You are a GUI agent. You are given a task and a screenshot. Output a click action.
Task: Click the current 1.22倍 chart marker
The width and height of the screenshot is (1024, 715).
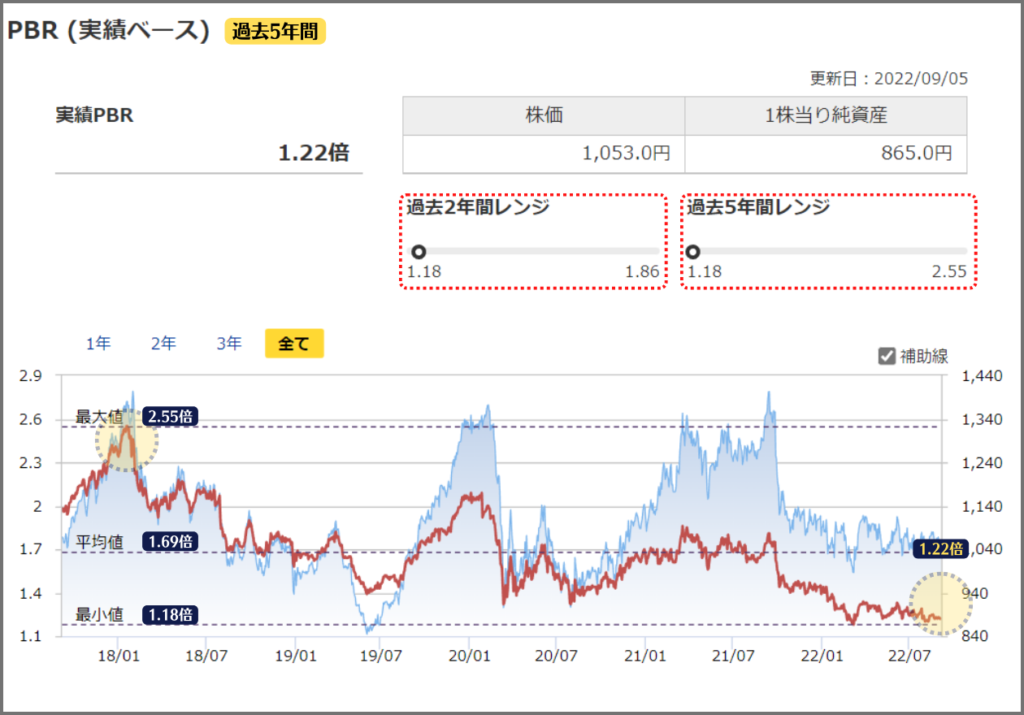940,548
